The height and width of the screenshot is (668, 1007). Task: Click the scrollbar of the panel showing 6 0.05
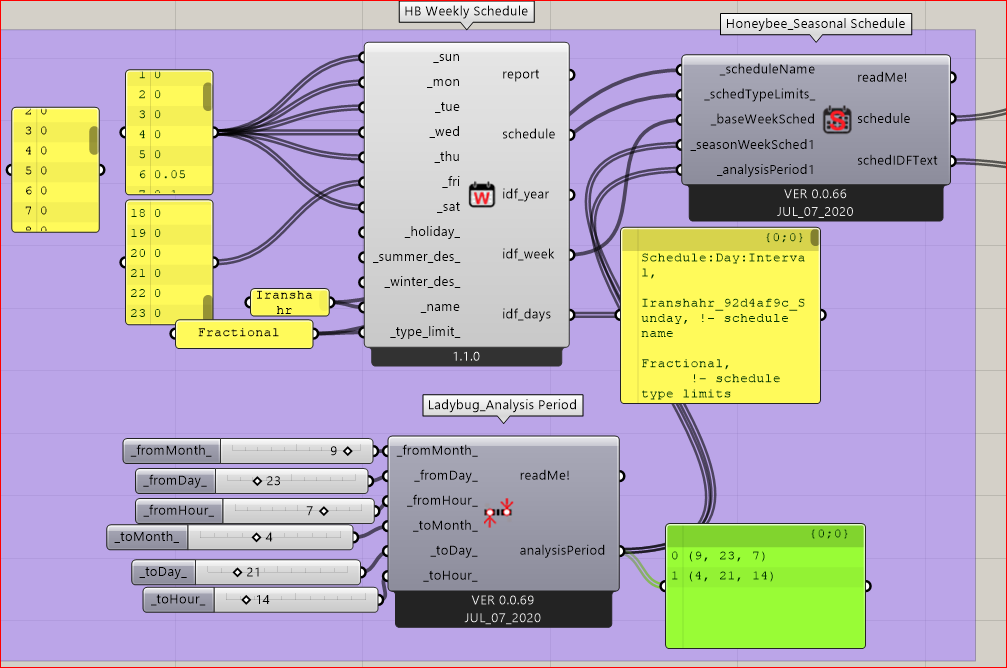click(x=207, y=96)
